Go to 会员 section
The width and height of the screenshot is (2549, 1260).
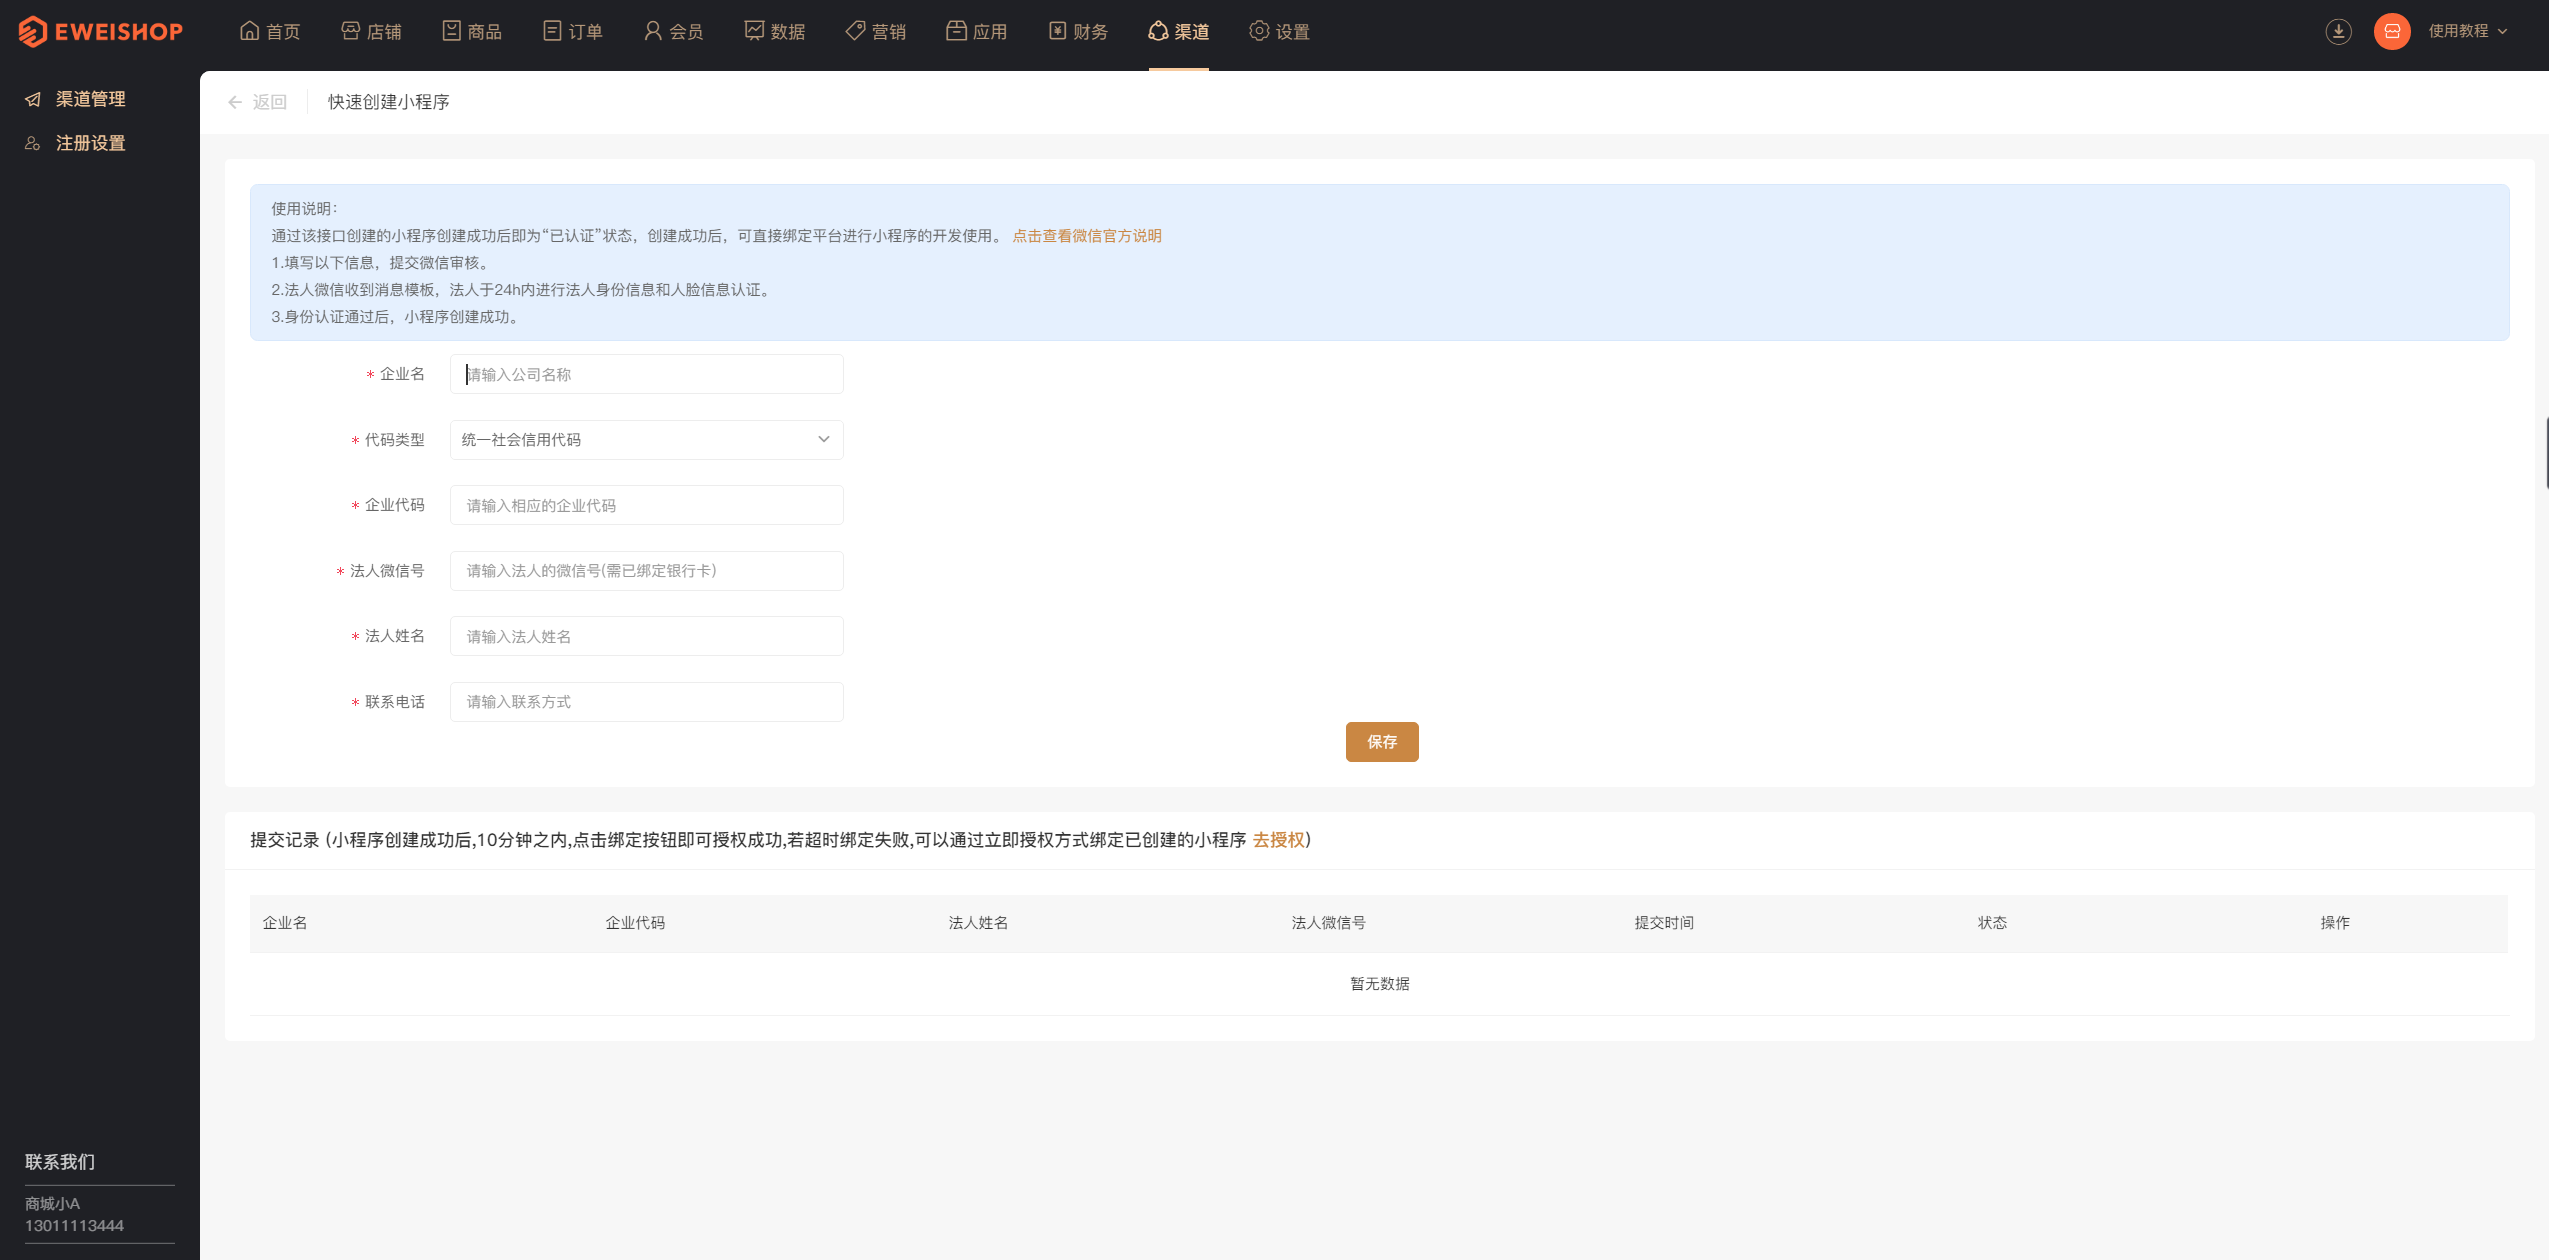click(x=674, y=31)
